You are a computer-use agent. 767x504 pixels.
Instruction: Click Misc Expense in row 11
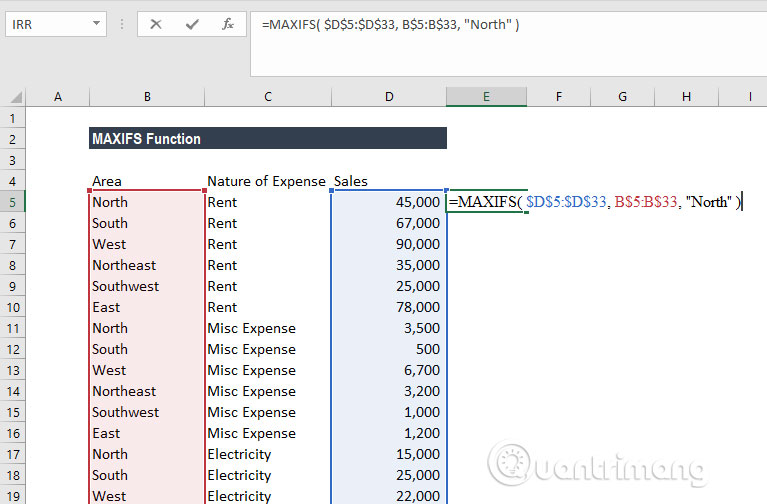click(251, 328)
